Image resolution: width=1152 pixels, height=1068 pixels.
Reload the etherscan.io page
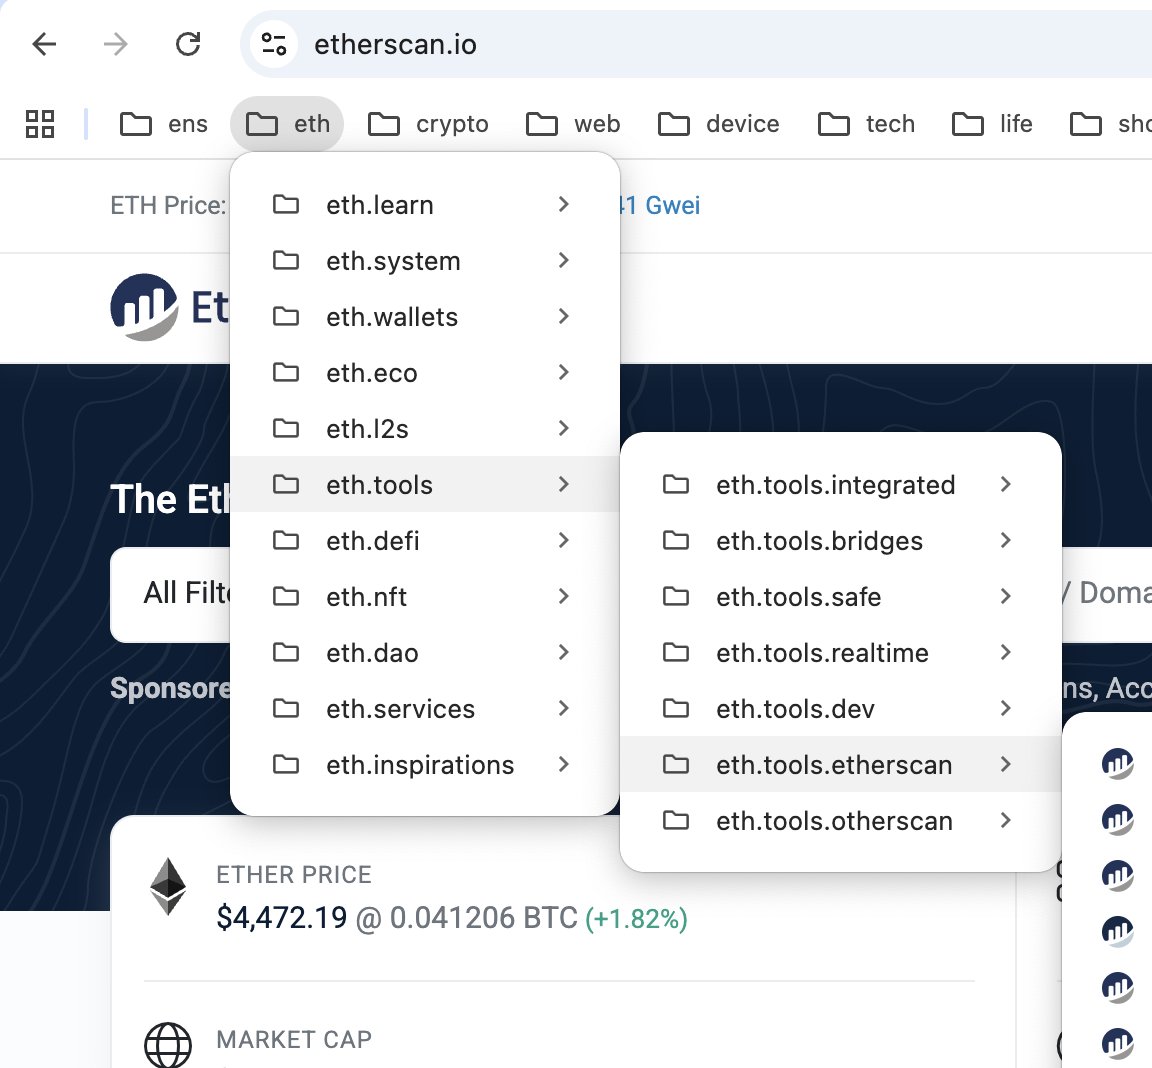(188, 44)
